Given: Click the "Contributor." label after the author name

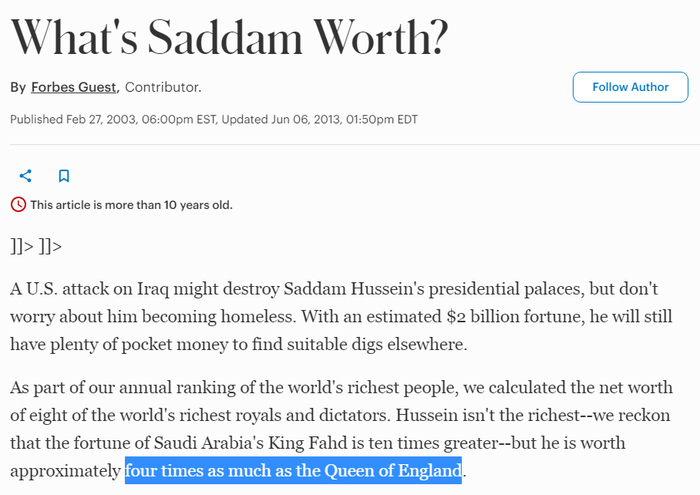Looking at the screenshot, I should pos(163,87).
